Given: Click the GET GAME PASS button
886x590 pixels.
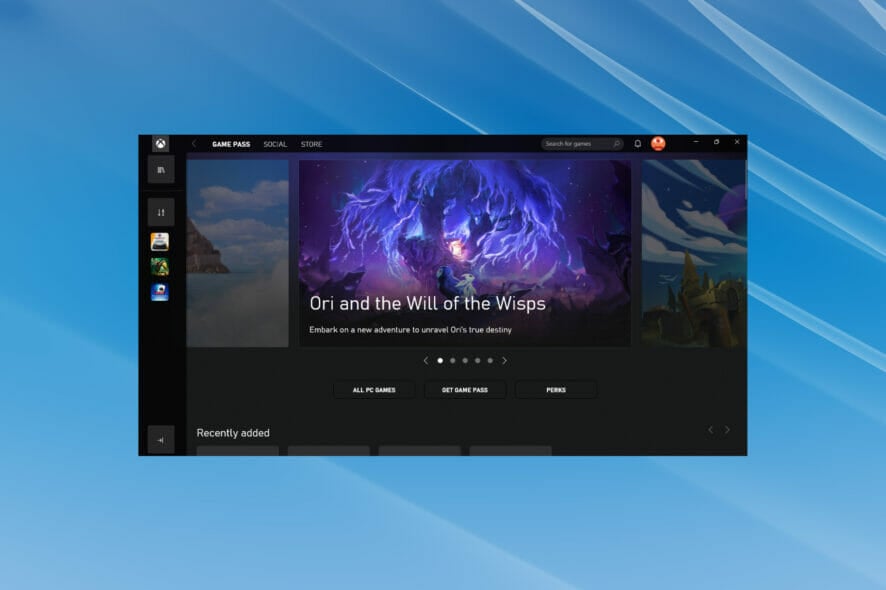Looking at the screenshot, I should (x=465, y=390).
